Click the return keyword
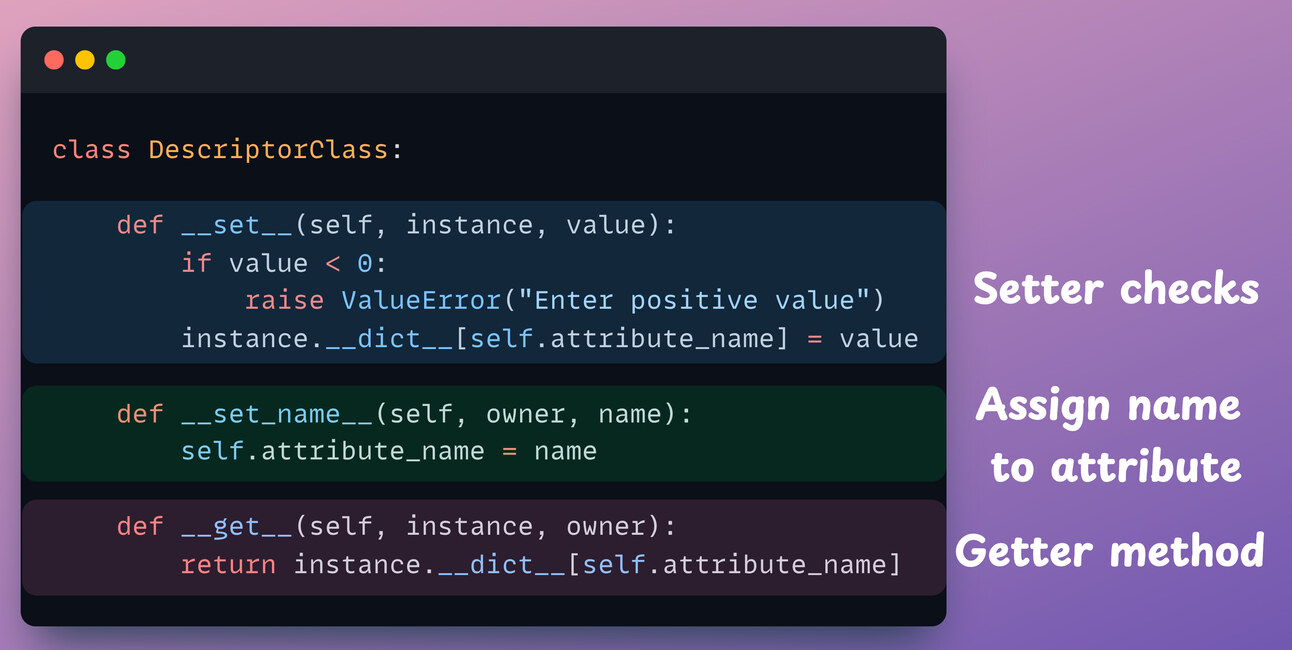The image size is (1292, 650). [228, 565]
